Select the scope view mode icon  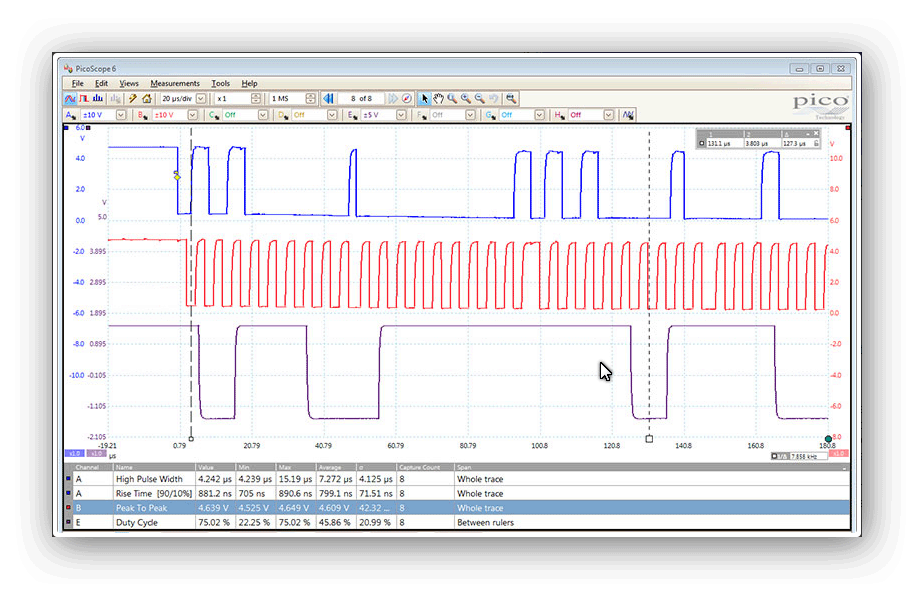70,98
